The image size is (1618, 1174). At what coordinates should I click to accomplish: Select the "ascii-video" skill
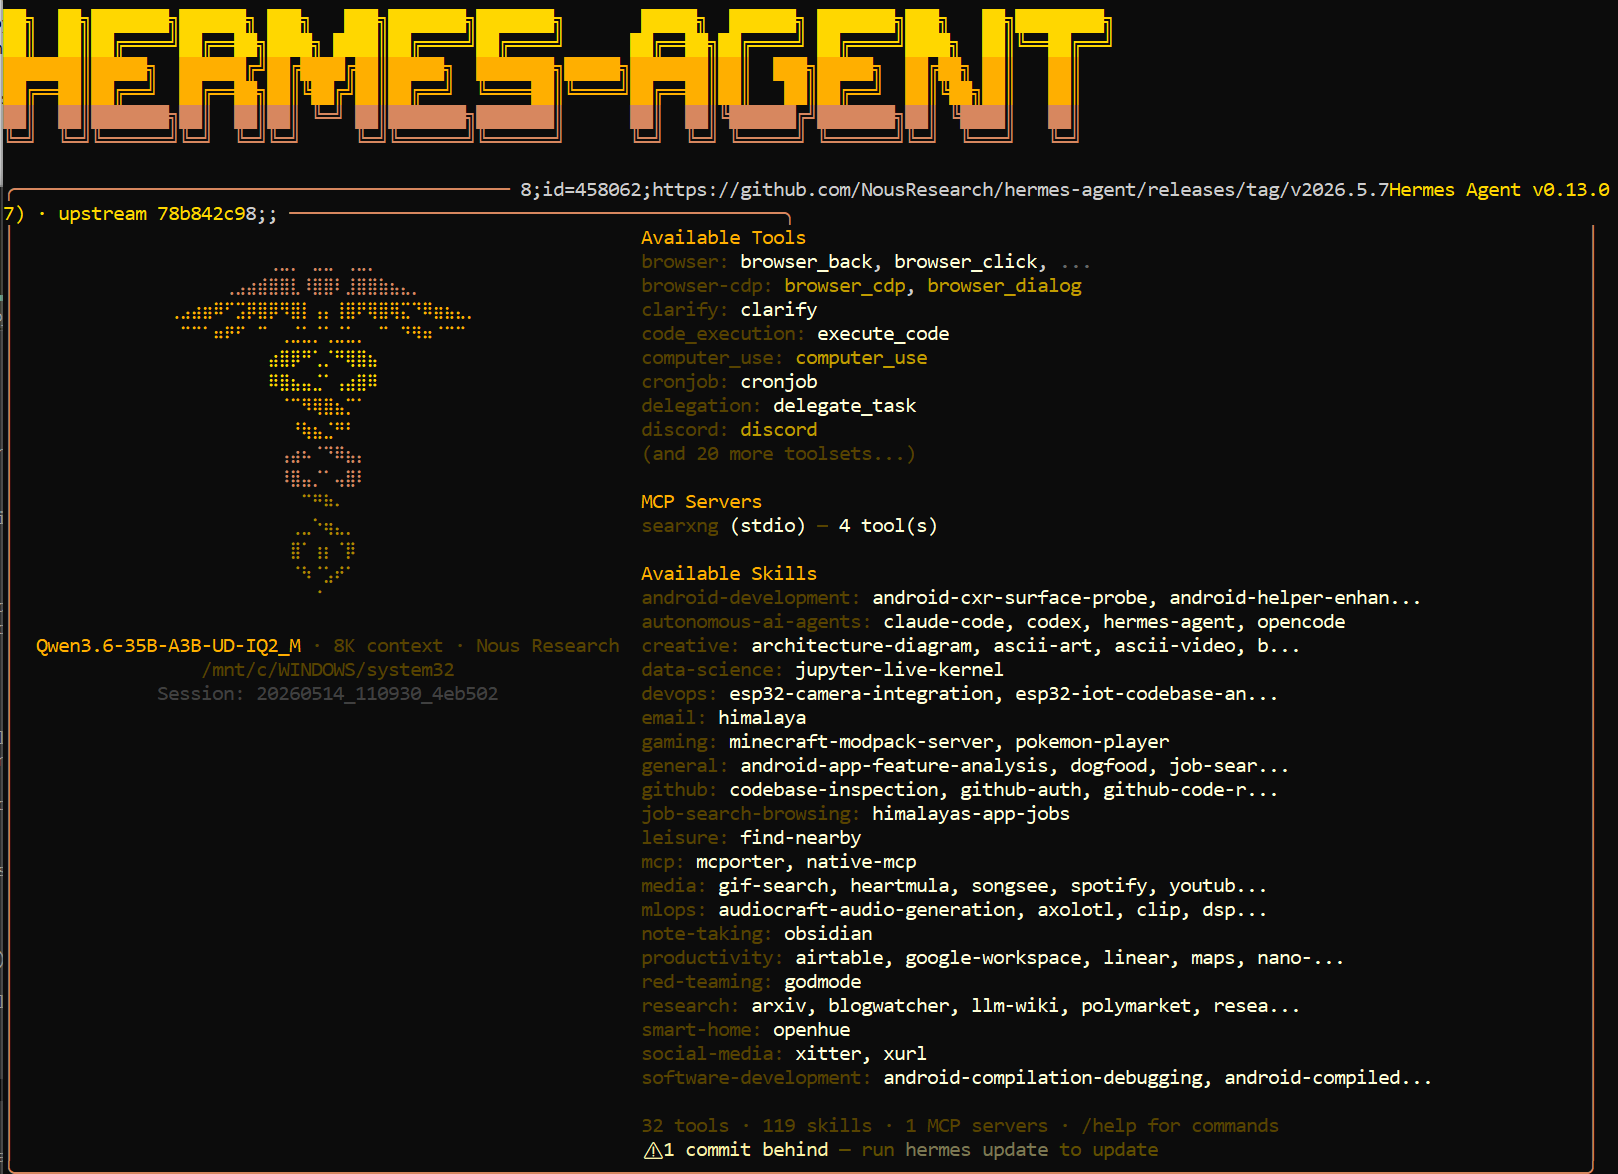[x=1175, y=646]
